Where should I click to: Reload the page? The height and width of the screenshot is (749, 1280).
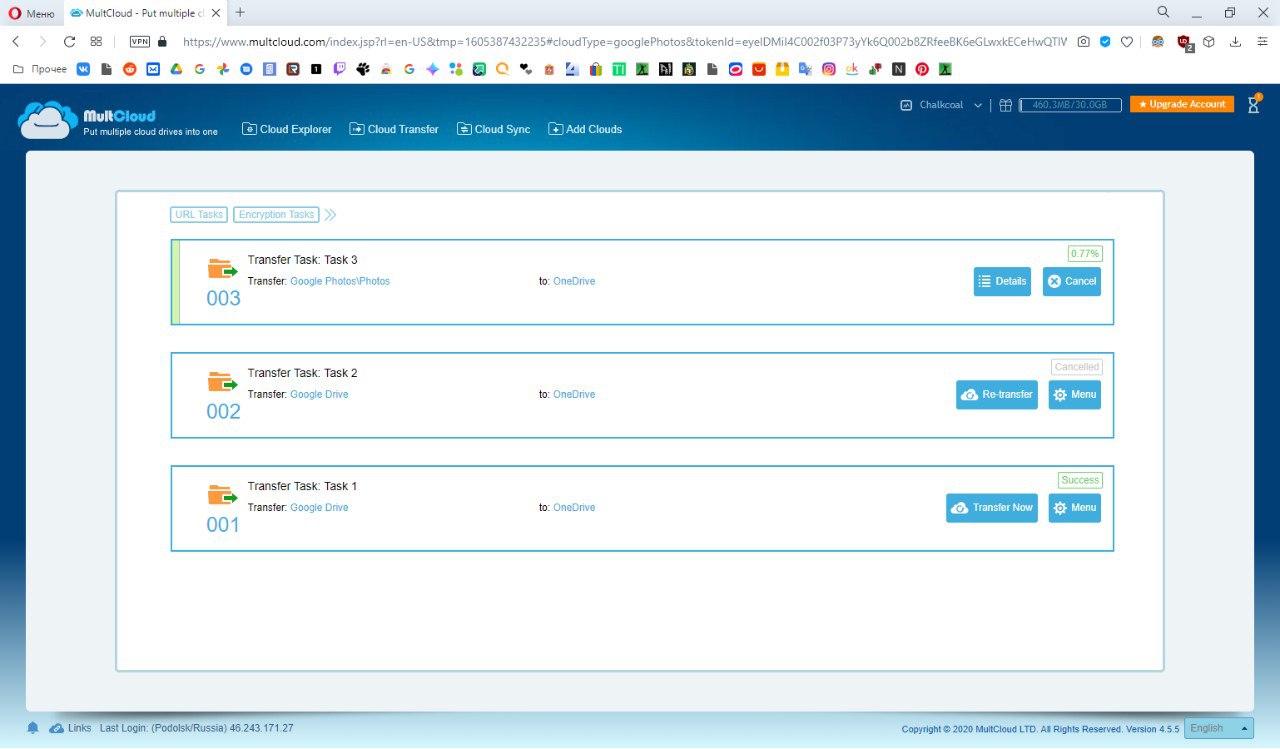point(69,42)
